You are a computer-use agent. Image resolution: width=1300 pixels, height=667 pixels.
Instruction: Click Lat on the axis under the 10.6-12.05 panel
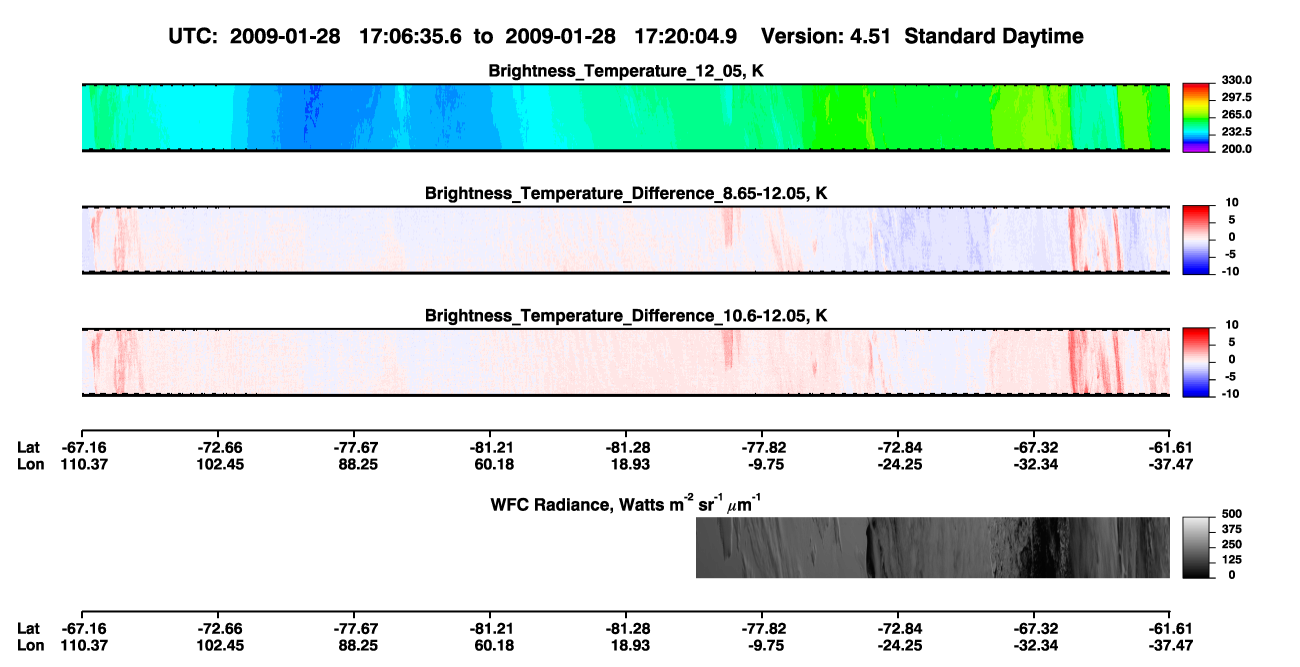[x=29, y=447]
